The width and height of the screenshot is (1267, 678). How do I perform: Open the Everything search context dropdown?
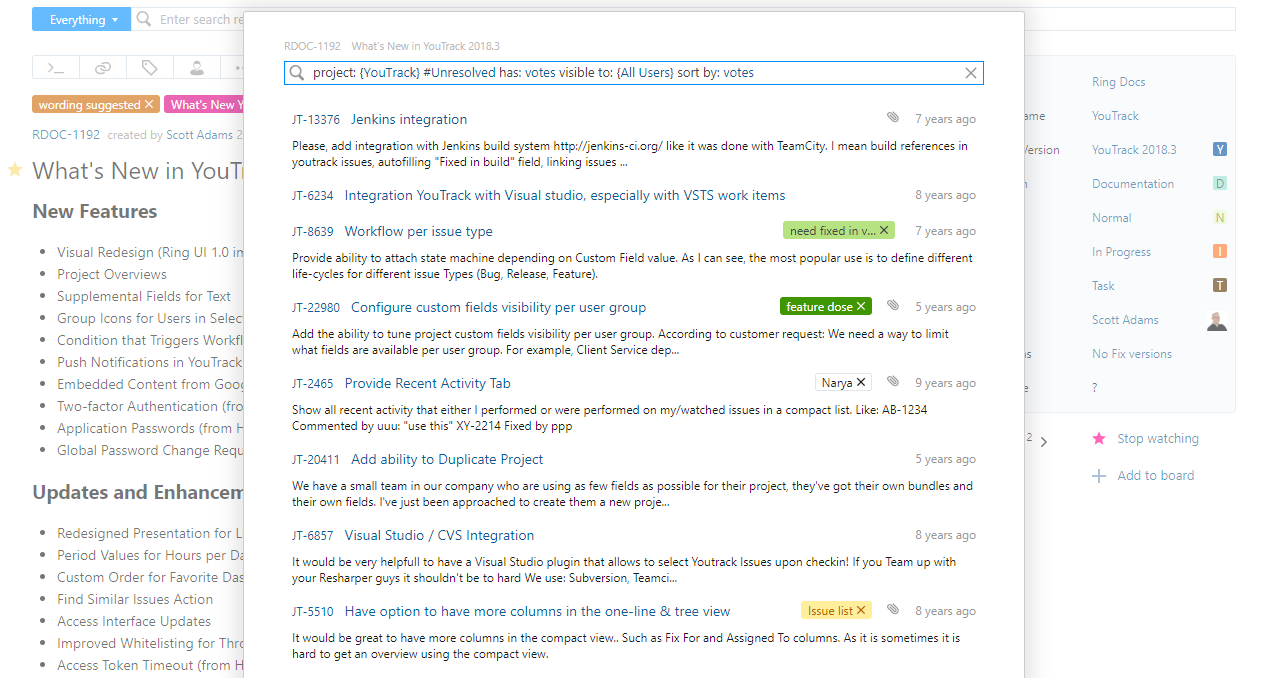(x=81, y=19)
